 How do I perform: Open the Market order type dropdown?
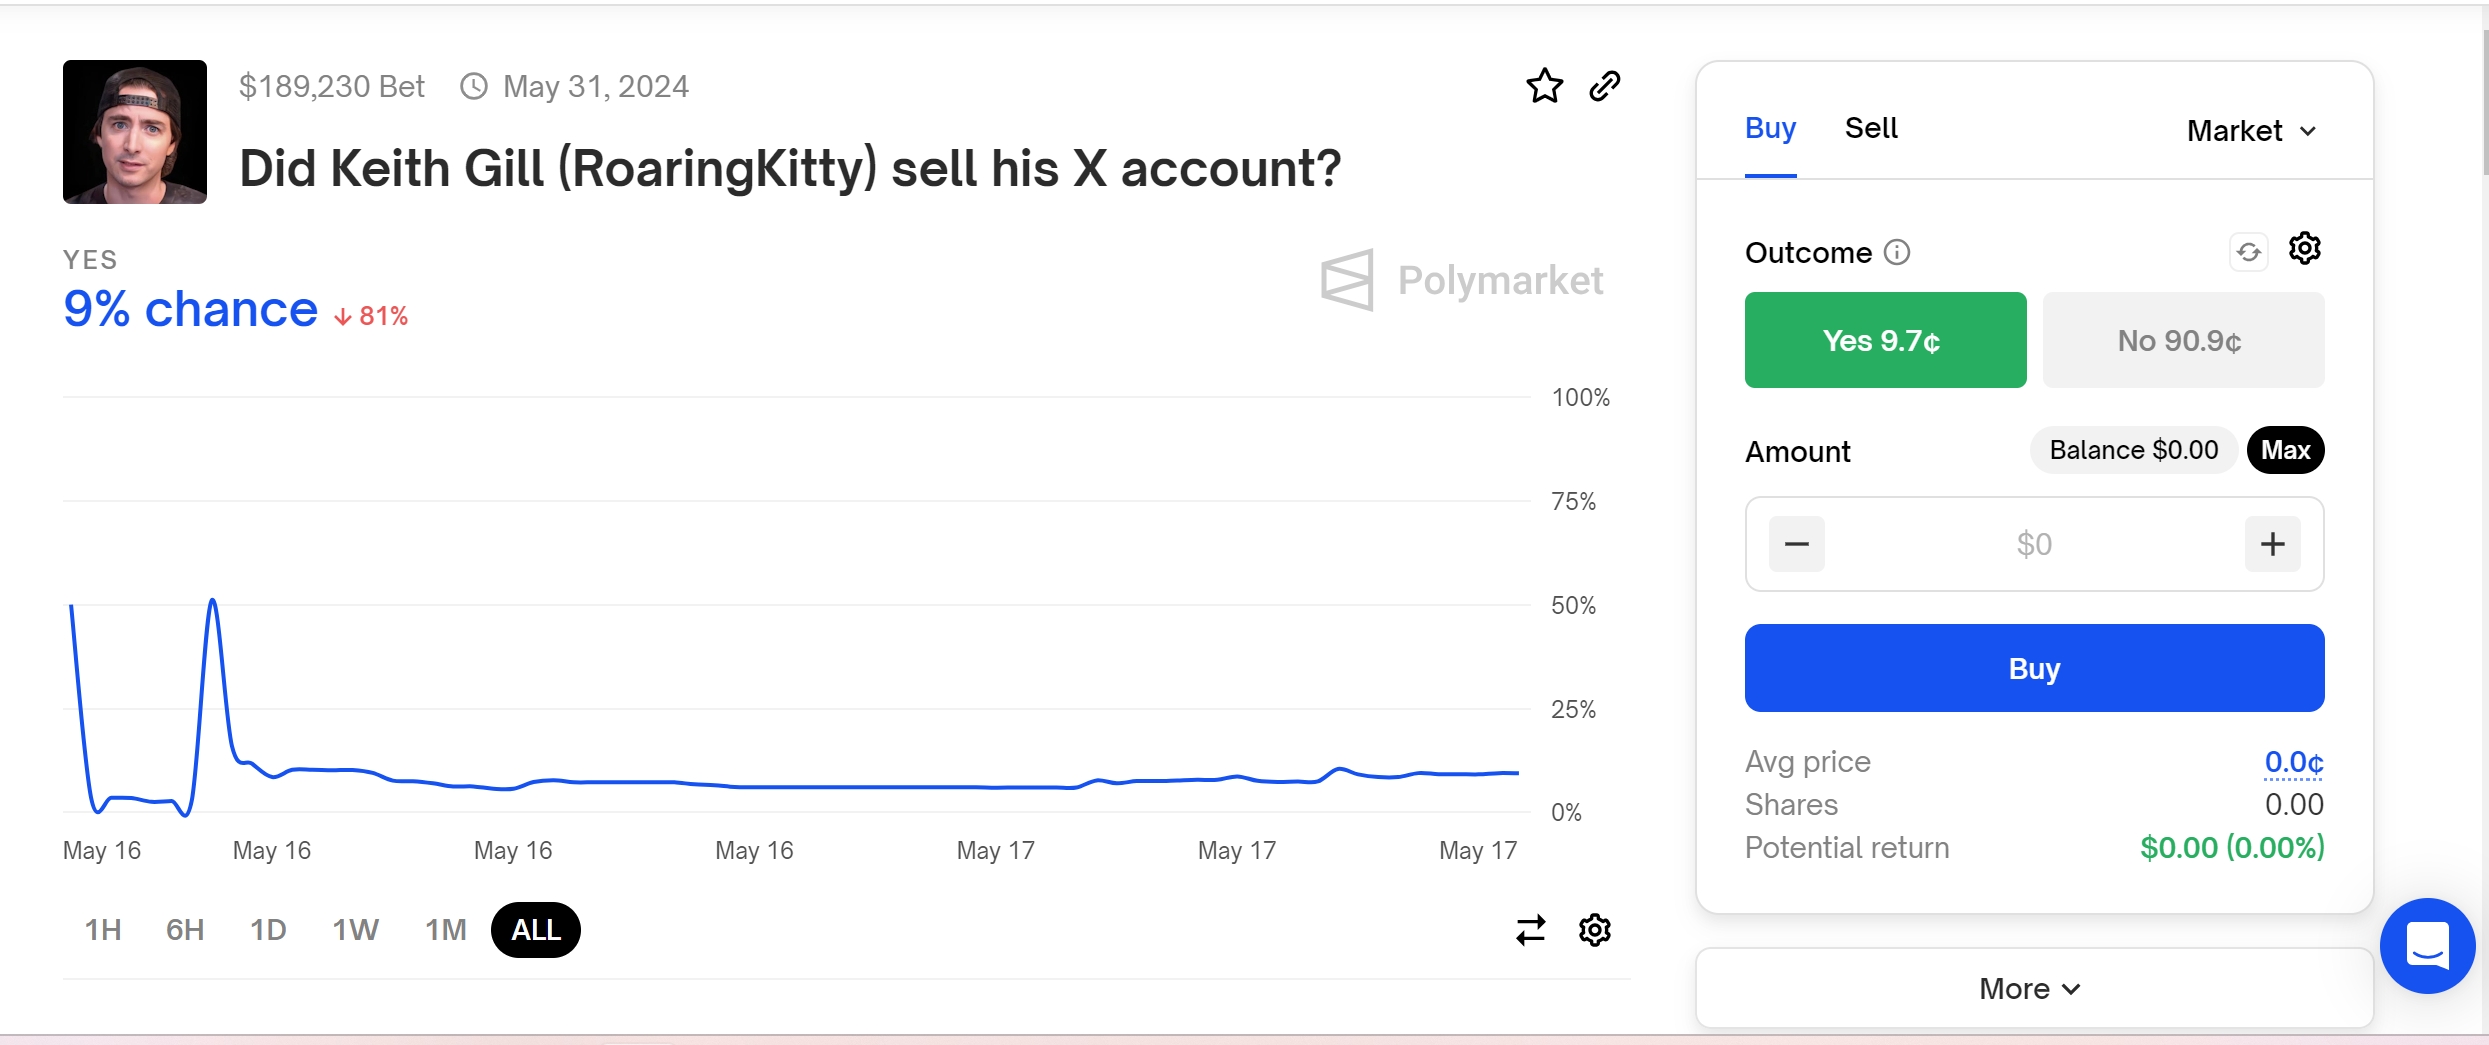2252,131
